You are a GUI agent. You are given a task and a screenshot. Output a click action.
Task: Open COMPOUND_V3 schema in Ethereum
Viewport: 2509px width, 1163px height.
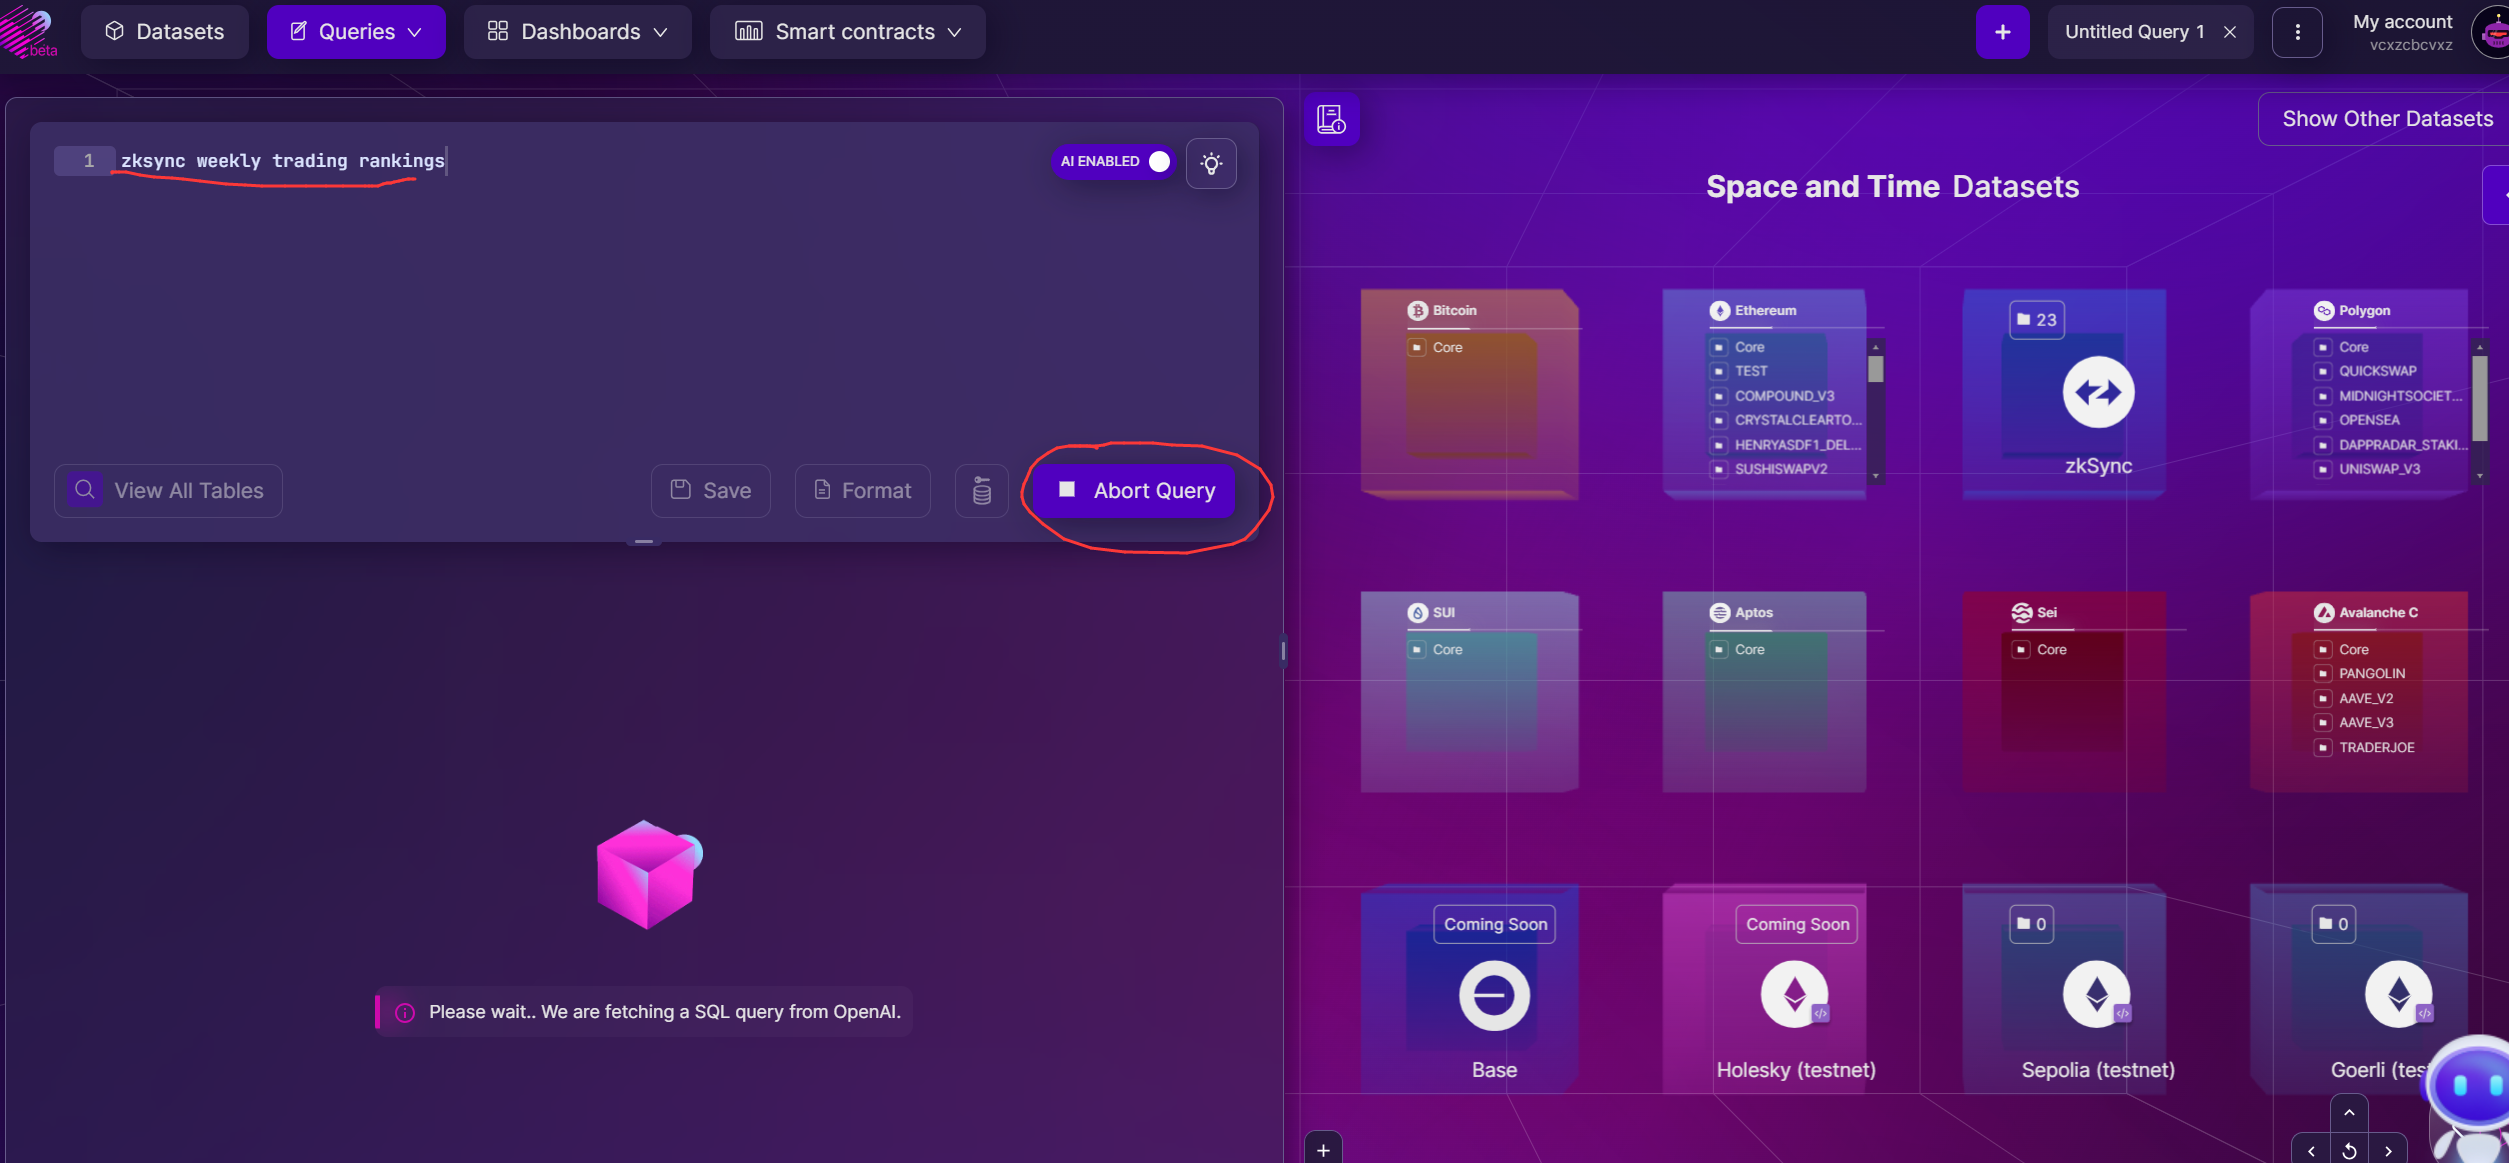point(1774,396)
